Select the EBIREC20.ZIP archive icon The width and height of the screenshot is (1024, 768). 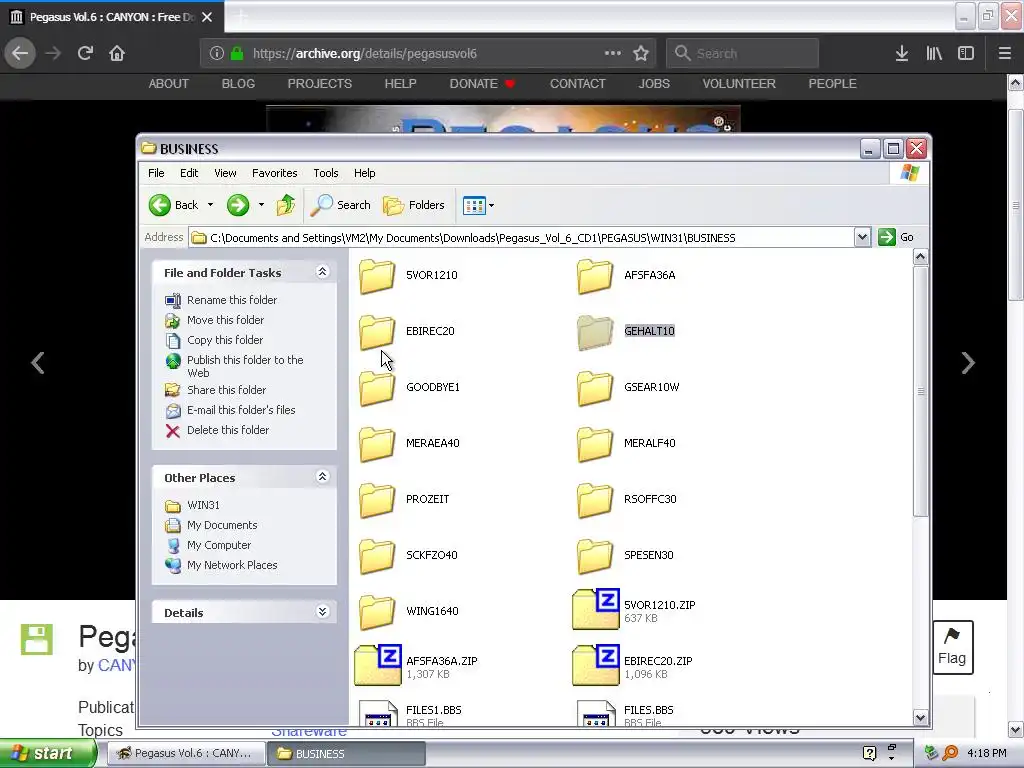596,665
